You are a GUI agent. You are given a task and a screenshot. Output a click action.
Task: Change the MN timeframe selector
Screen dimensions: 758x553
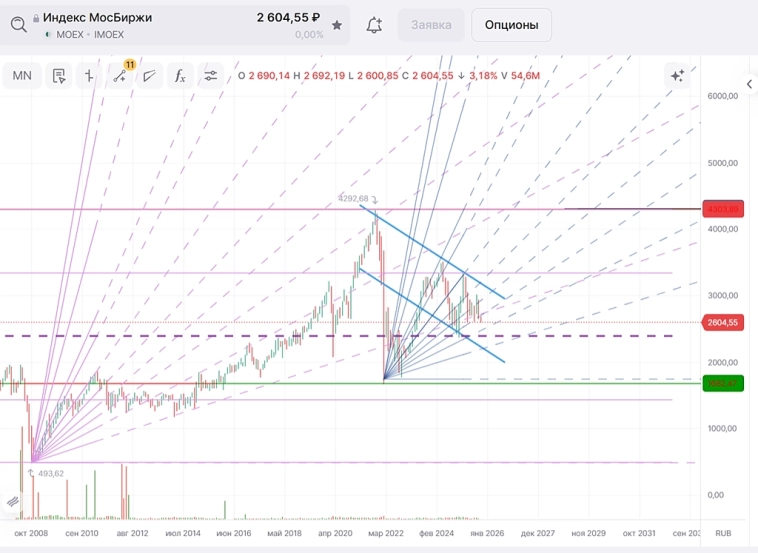coord(22,76)
